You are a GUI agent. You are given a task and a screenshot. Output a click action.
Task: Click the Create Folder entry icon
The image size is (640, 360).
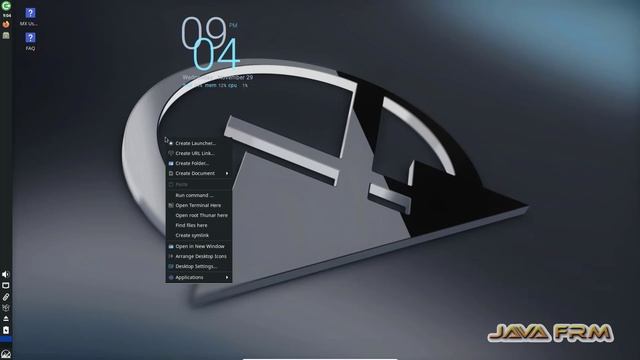[171, 163]
